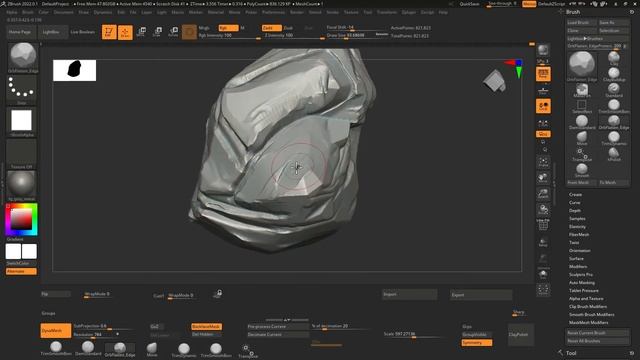Open the material sphere selector on left
The image size is (640, 360).
pyautogui.click(x=22, y=185)
